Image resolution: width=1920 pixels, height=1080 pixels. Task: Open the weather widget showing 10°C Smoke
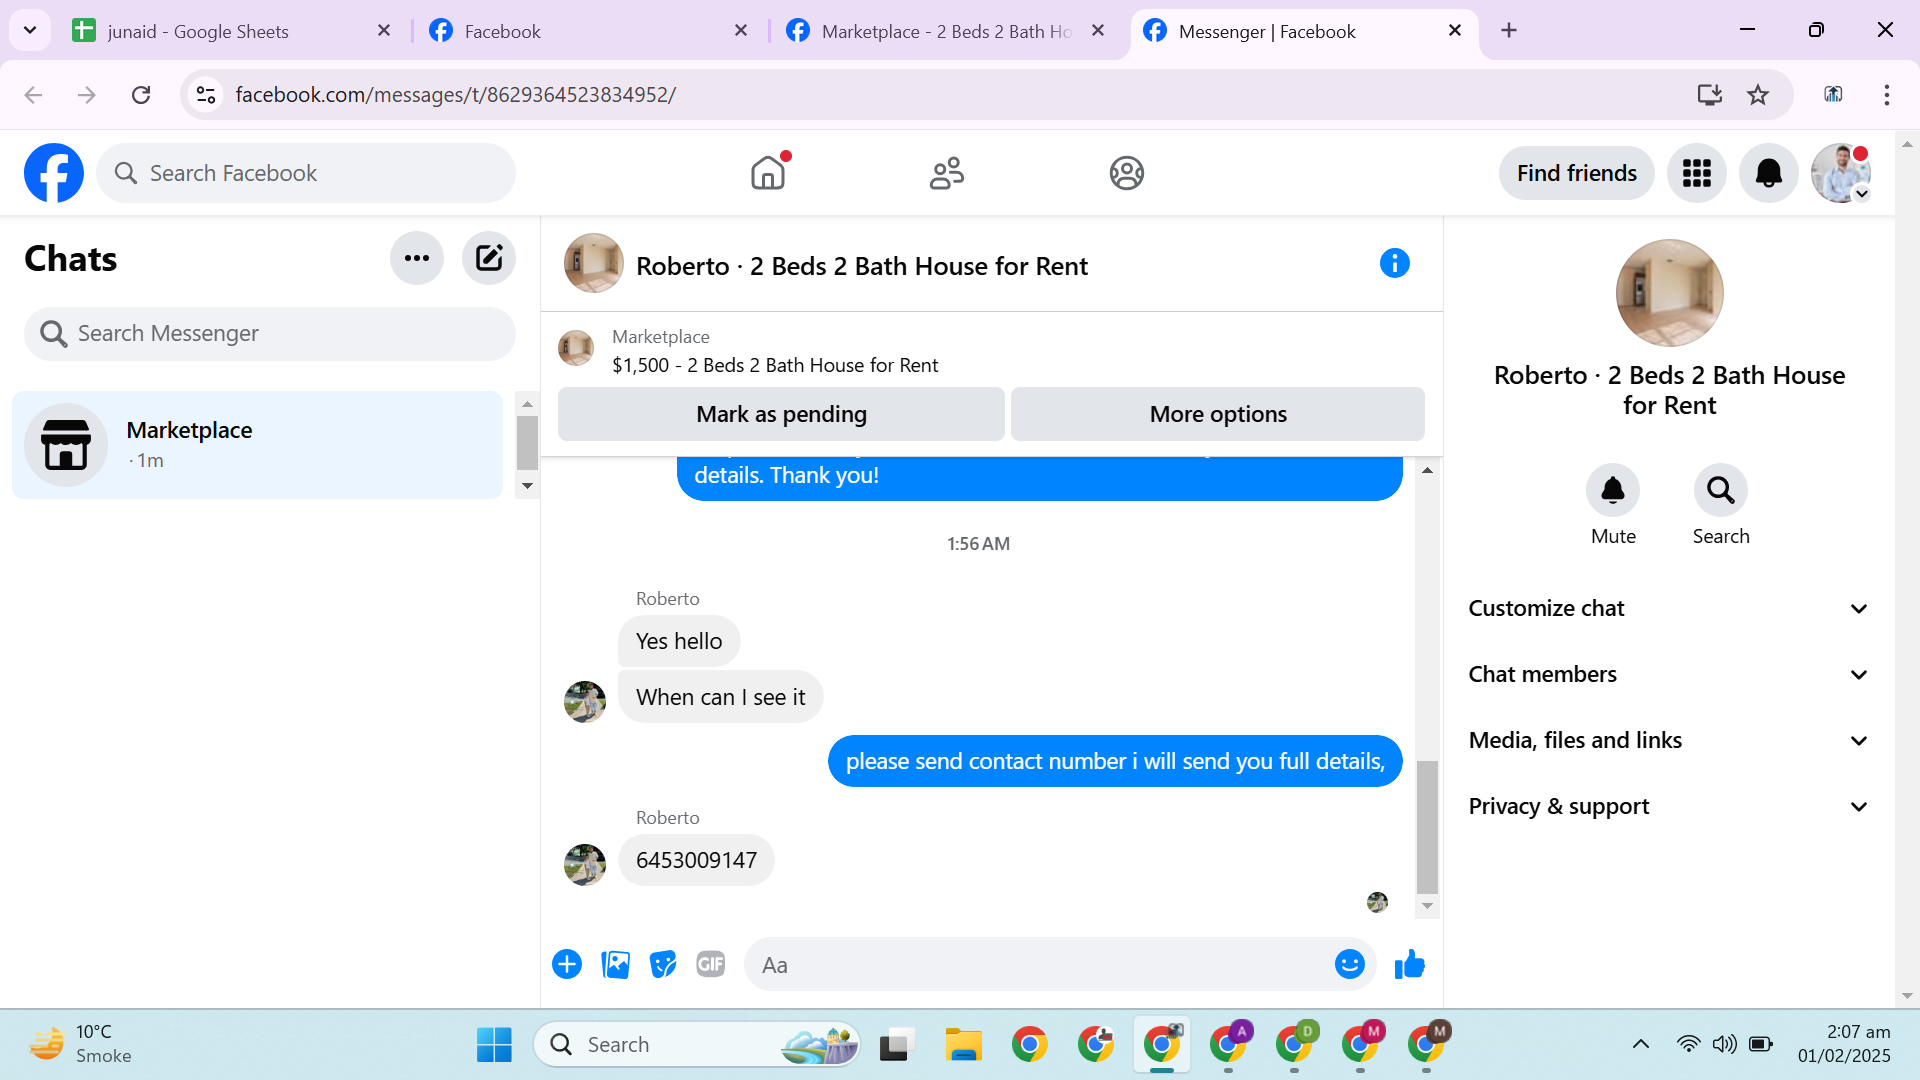pyautogui.click(x=80, y=1044)
